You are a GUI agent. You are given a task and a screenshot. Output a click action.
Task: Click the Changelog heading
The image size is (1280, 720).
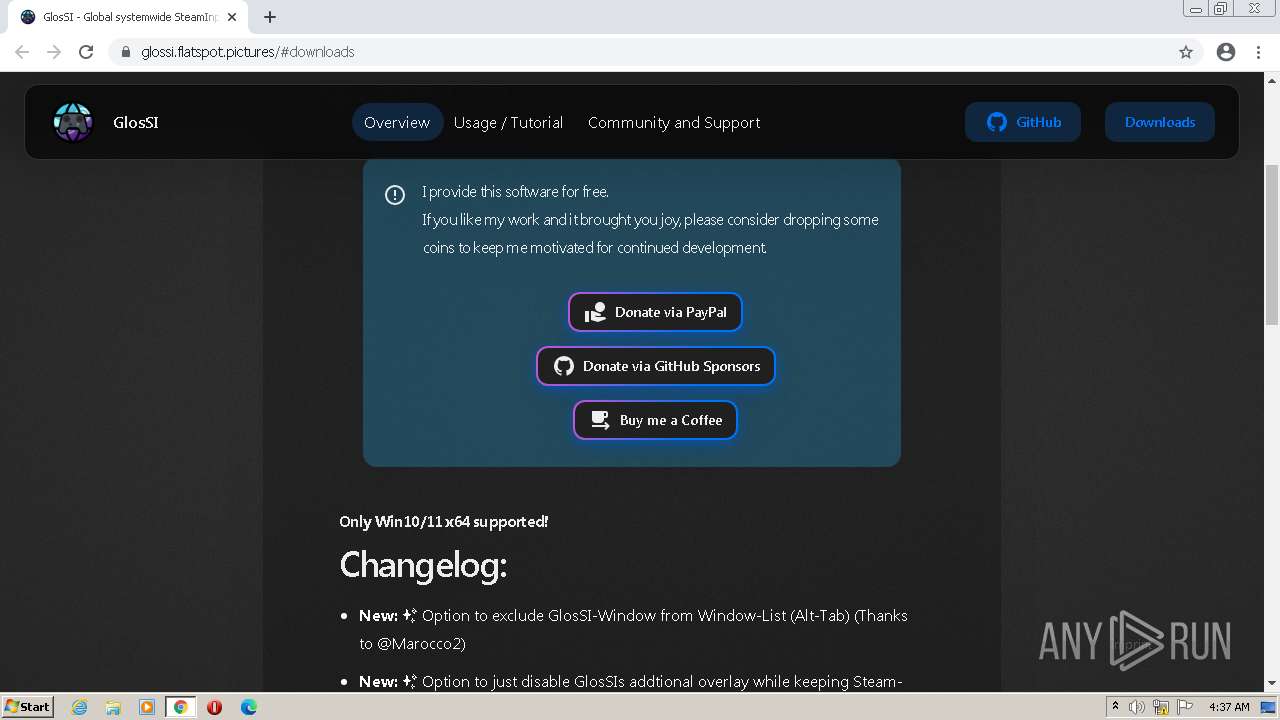click(x=423, y=565)
